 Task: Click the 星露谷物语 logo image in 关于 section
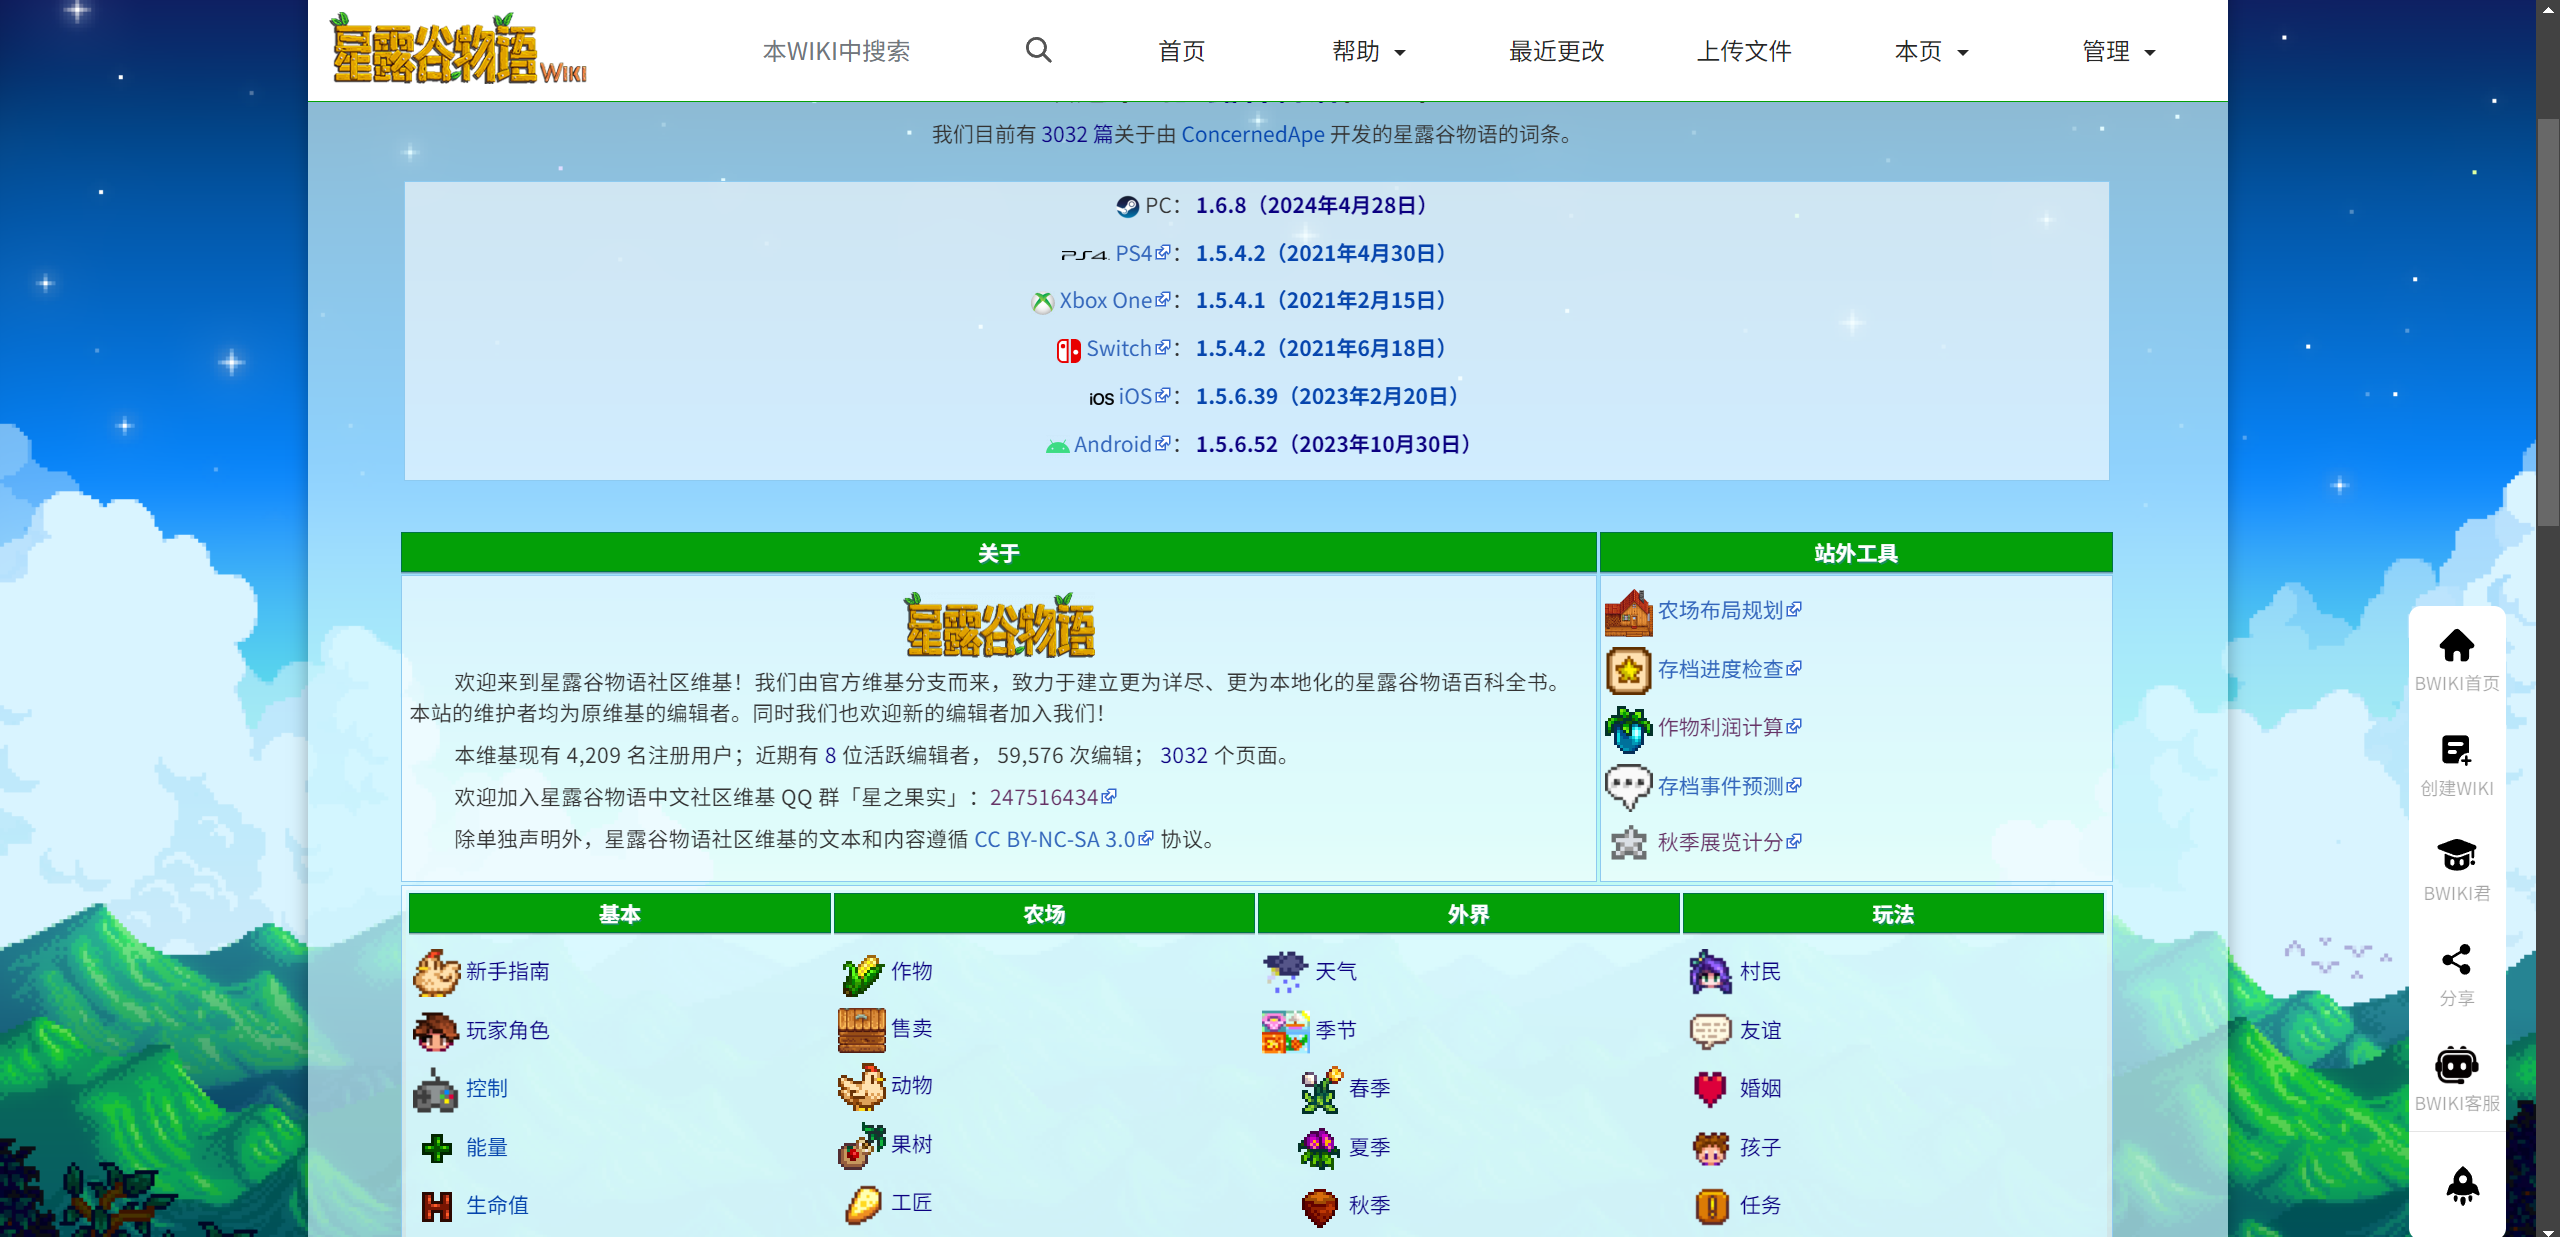998,625
